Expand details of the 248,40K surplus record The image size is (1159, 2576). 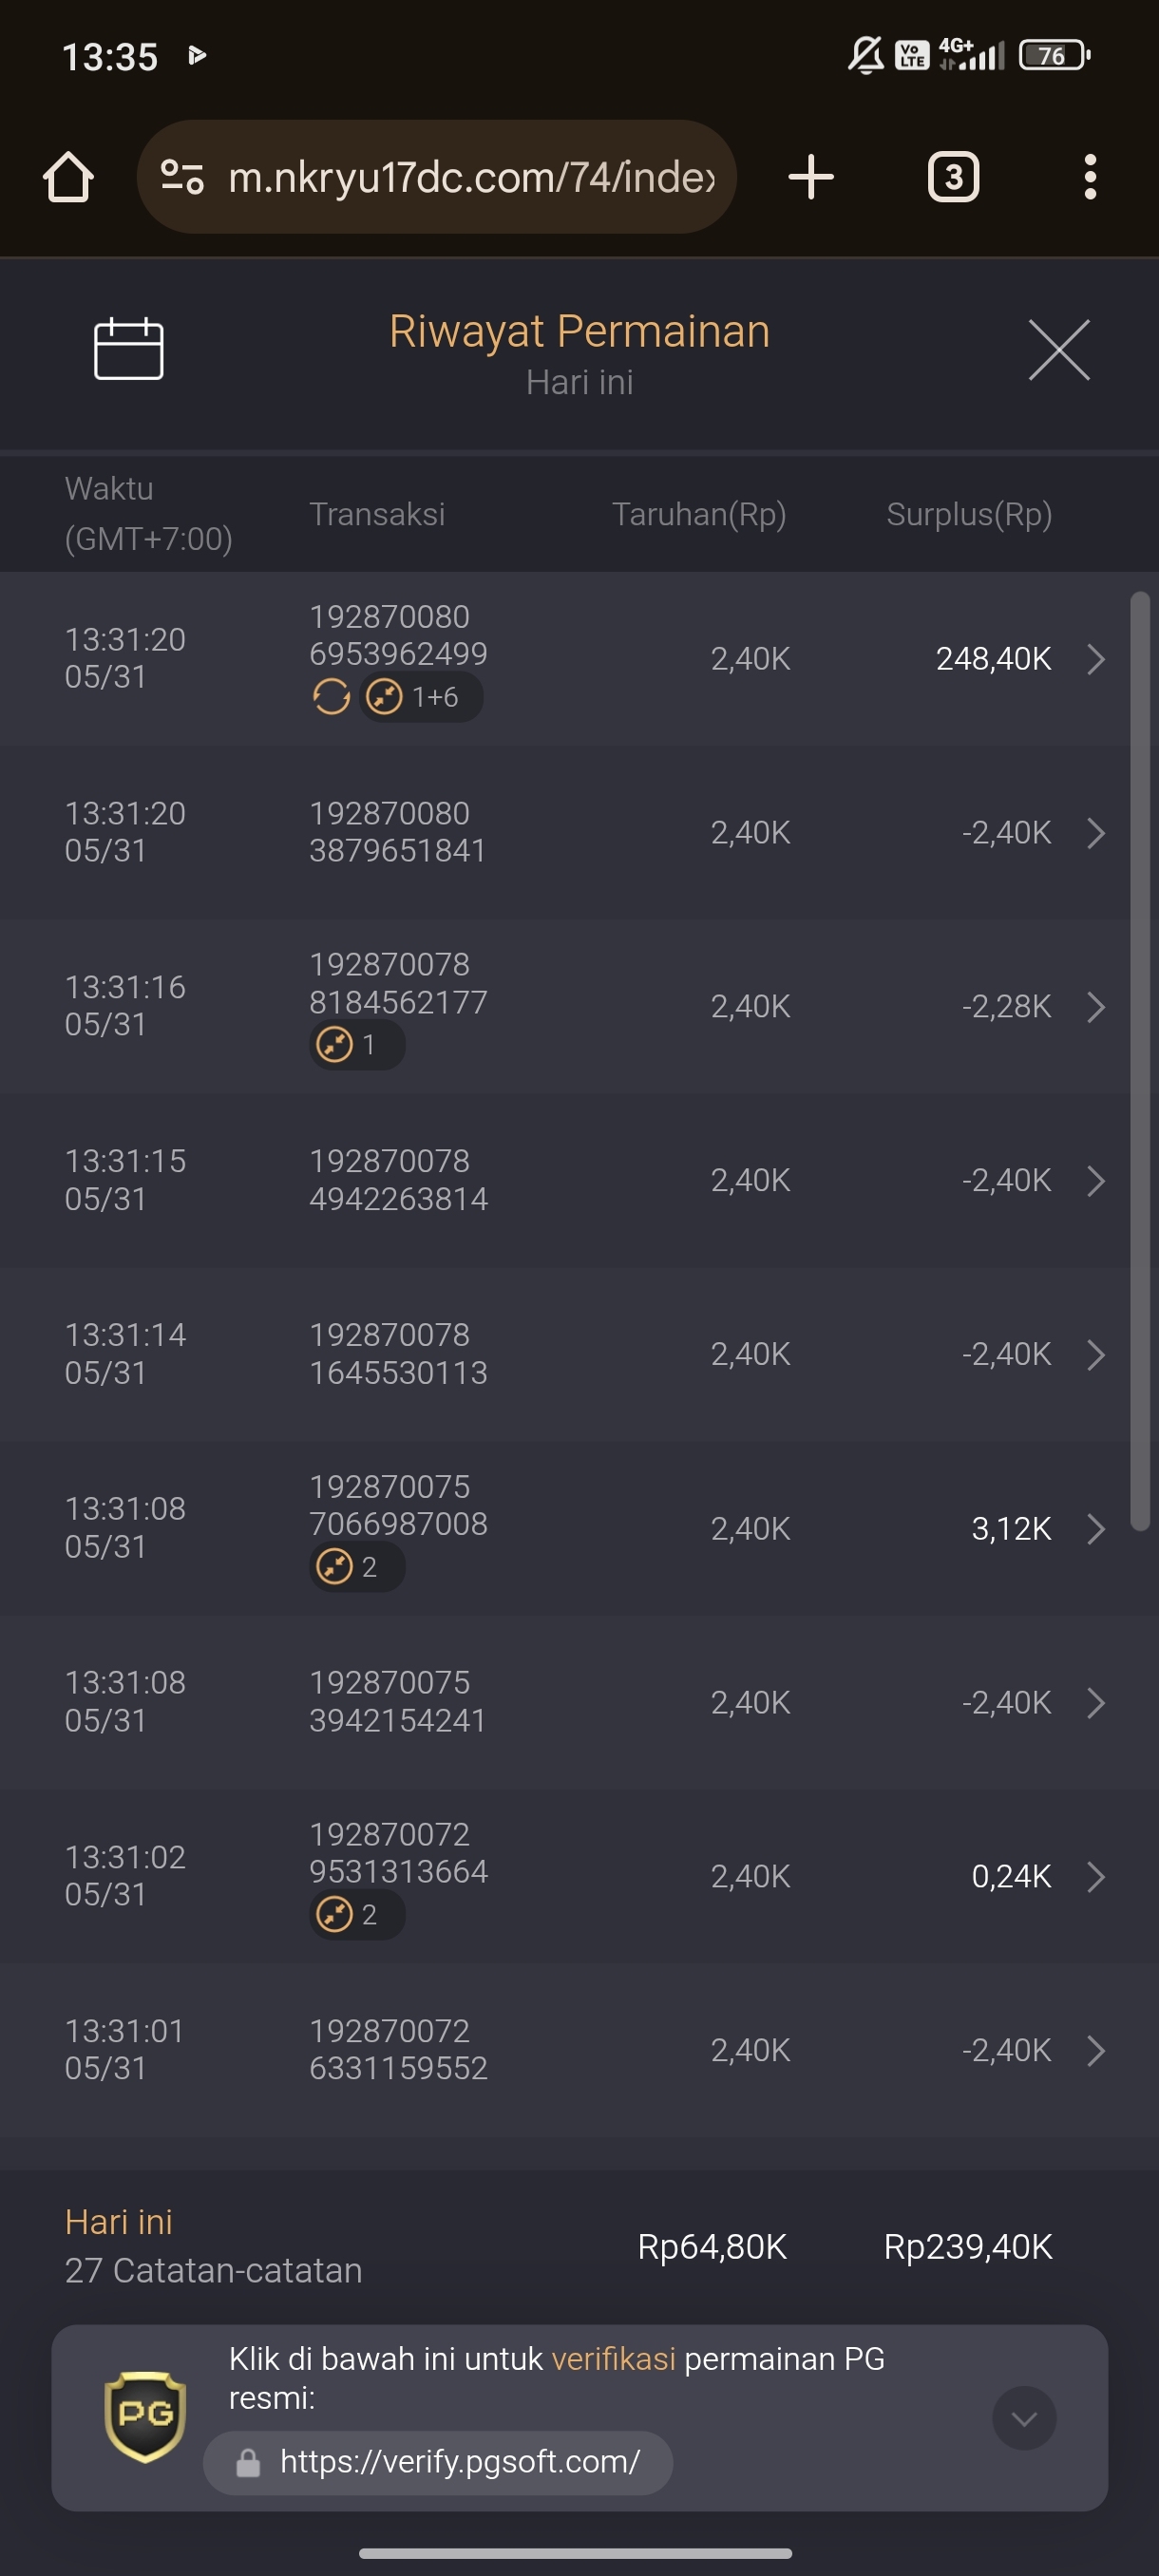[1096, 659]
